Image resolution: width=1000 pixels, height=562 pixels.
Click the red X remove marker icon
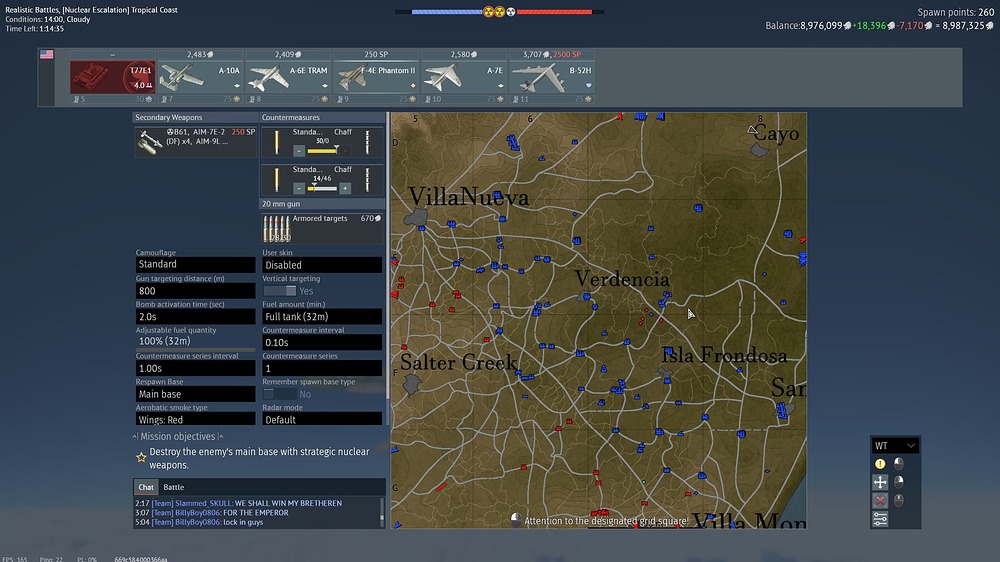point(880,500)
